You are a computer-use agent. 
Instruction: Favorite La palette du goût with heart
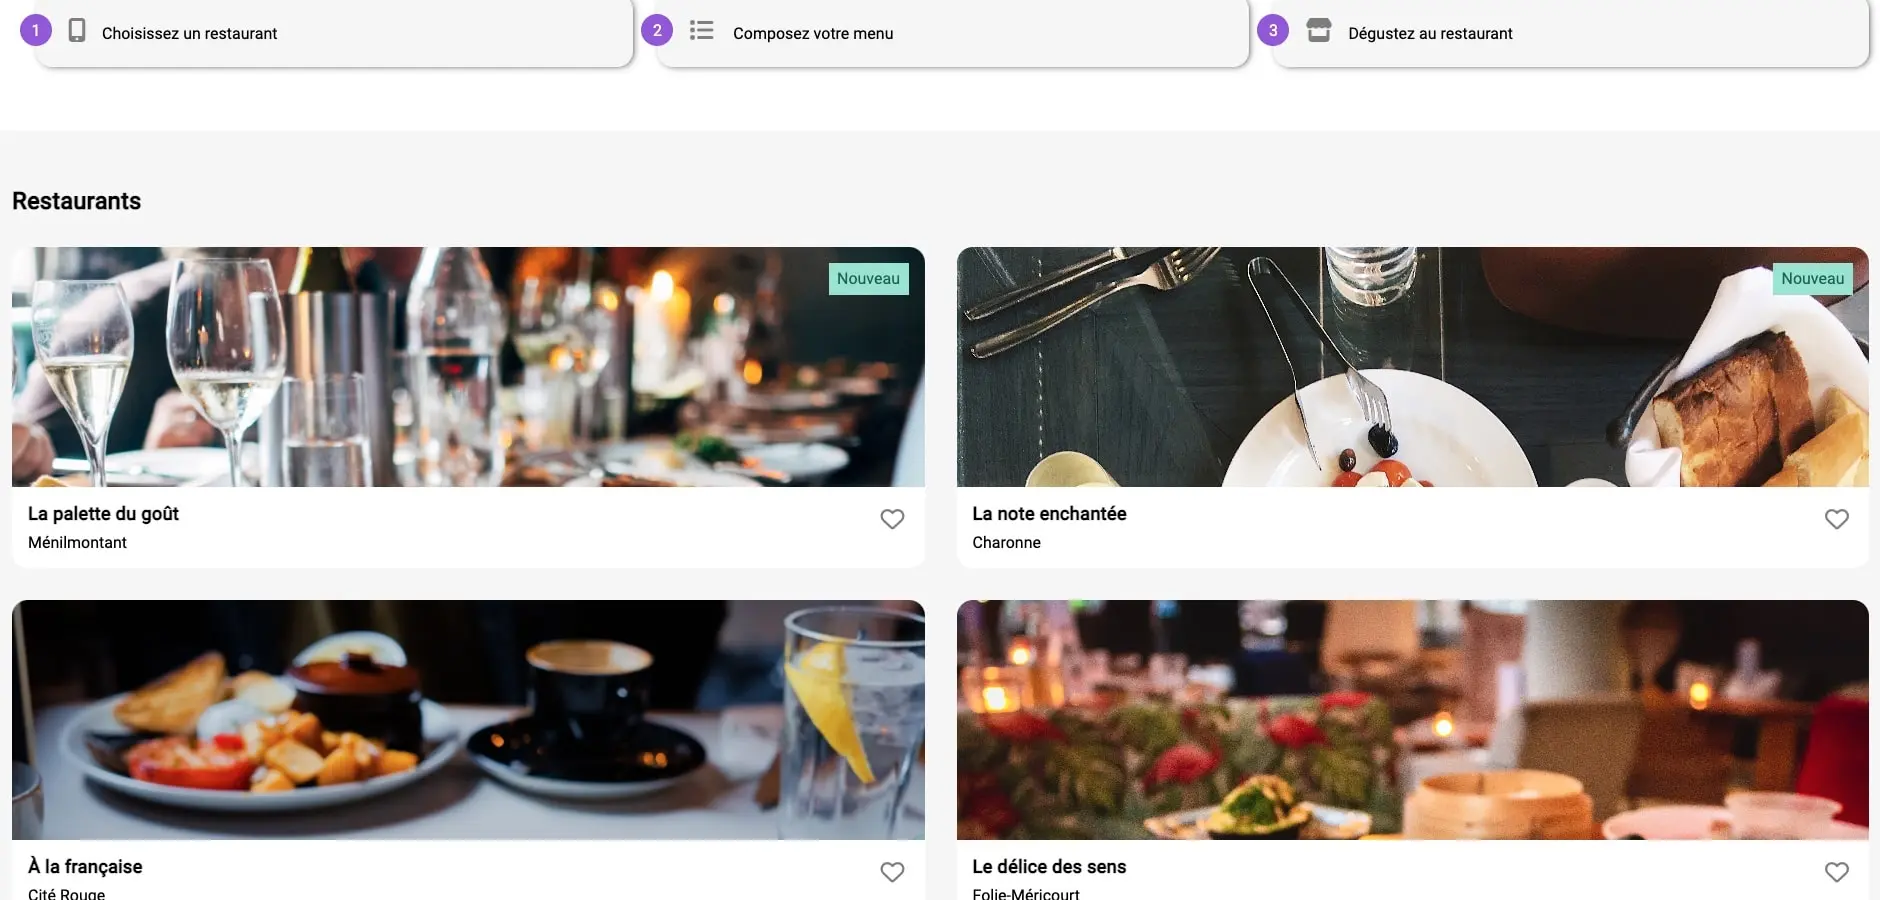click(892, 519)
